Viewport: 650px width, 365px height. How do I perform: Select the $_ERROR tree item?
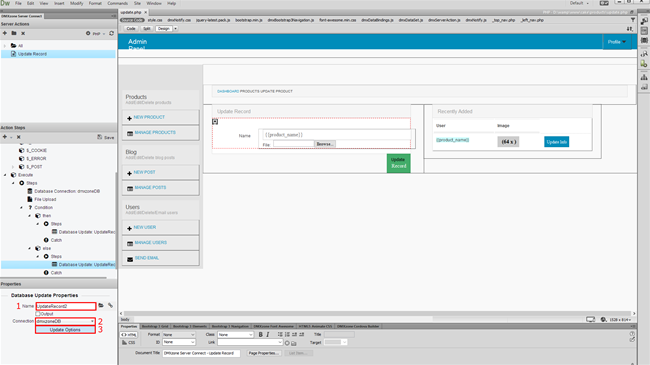click(x=36, y=158)
